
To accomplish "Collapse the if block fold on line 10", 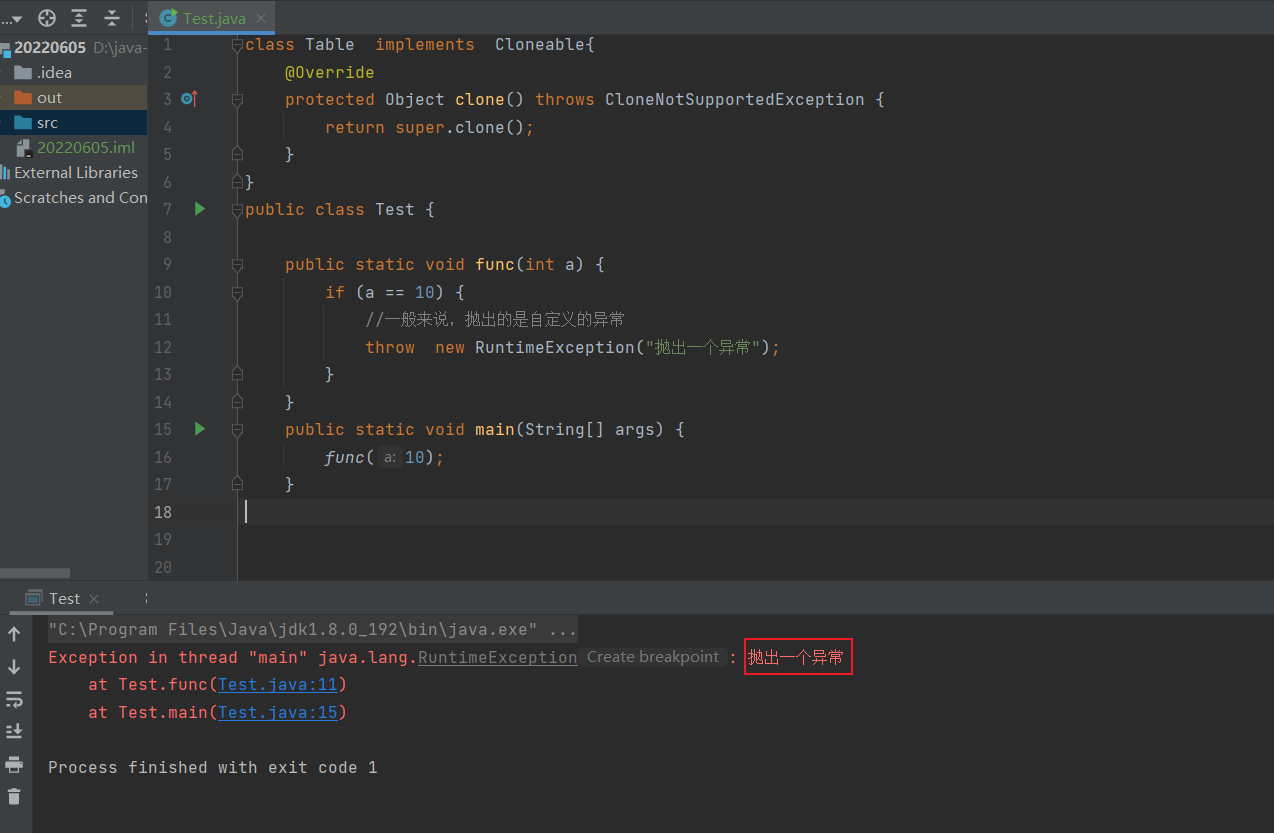I will (237, 292).
